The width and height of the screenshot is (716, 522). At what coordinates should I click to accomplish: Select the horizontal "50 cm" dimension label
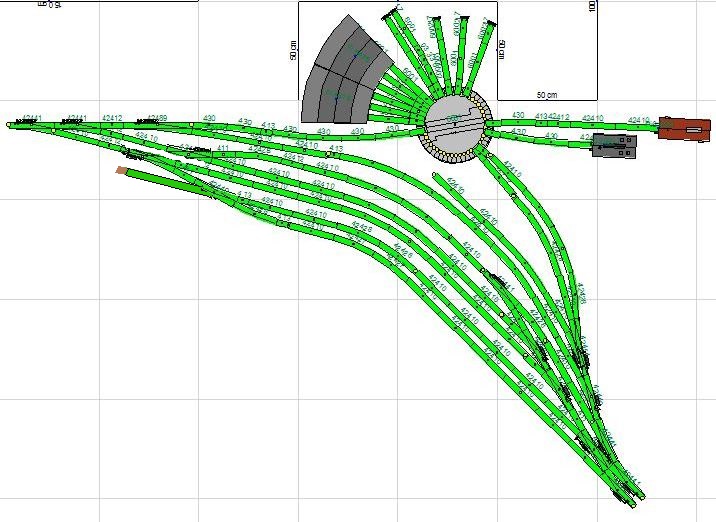tap(545, 95)
